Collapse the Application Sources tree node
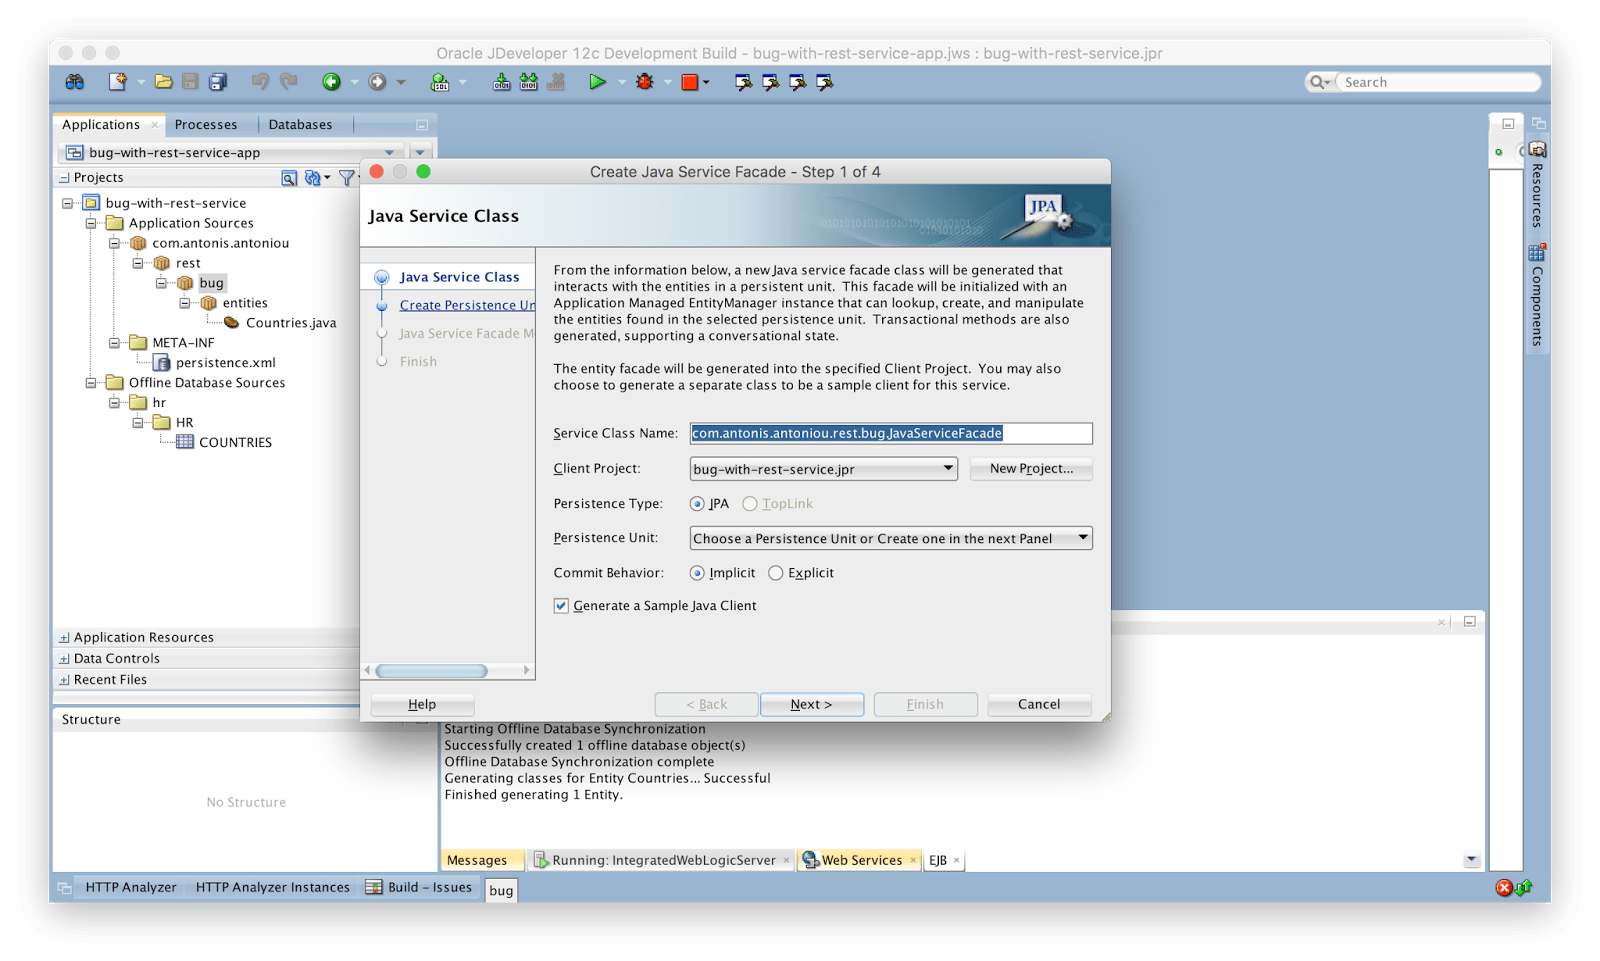The height and width of the screenshot is (961, 1600). pyautogui.click(x=91, y=223)
